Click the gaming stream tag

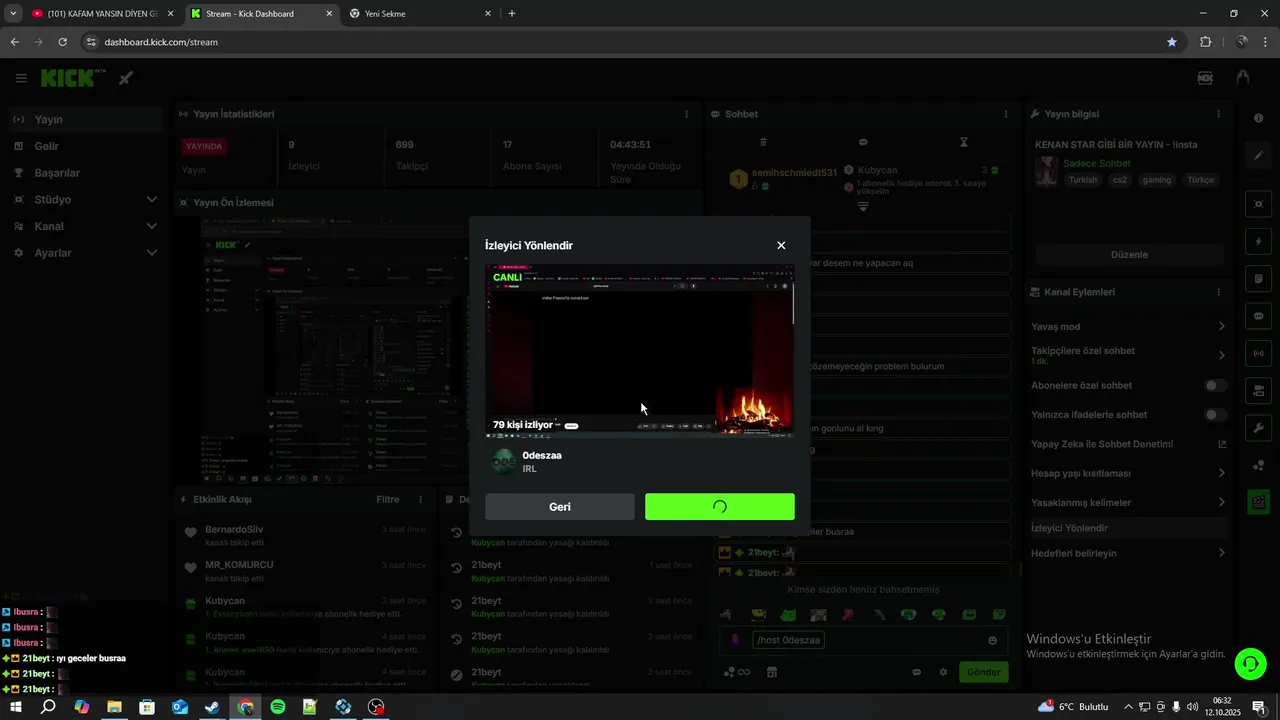(x=1157, y=180)
